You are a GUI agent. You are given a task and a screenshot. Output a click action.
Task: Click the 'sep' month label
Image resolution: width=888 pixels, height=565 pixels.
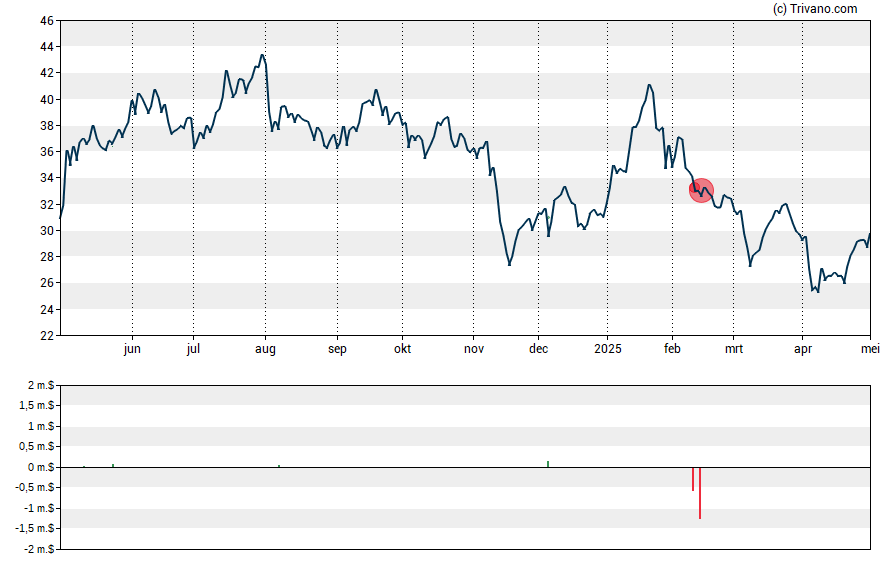pyautogui.click(x=337, y=349)
